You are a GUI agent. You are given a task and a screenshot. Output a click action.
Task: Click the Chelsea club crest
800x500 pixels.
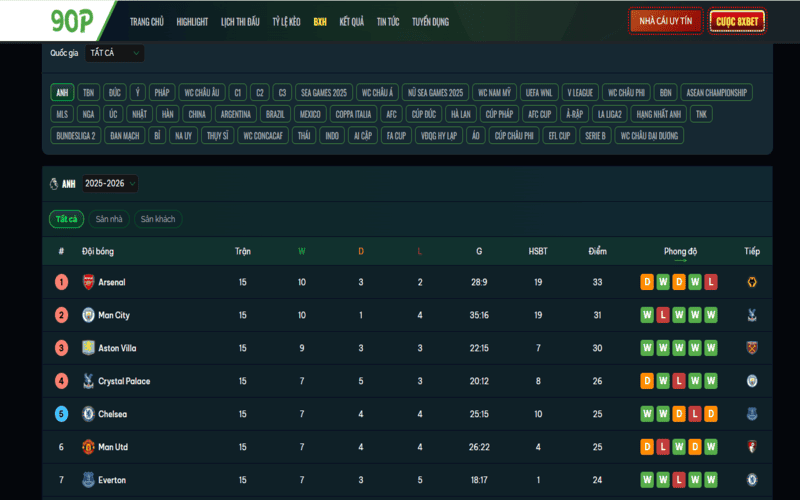click(x=88, y=414)
